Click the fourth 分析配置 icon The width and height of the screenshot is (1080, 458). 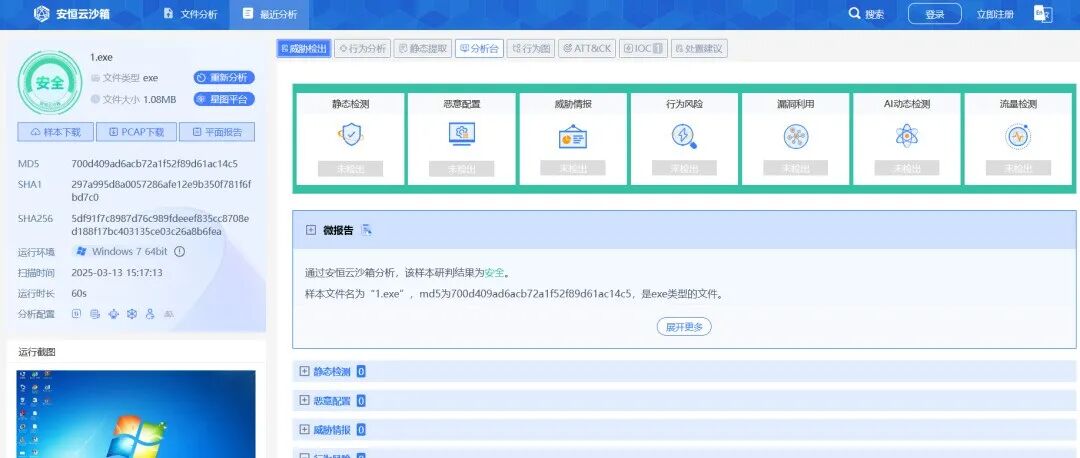point(132,314)
